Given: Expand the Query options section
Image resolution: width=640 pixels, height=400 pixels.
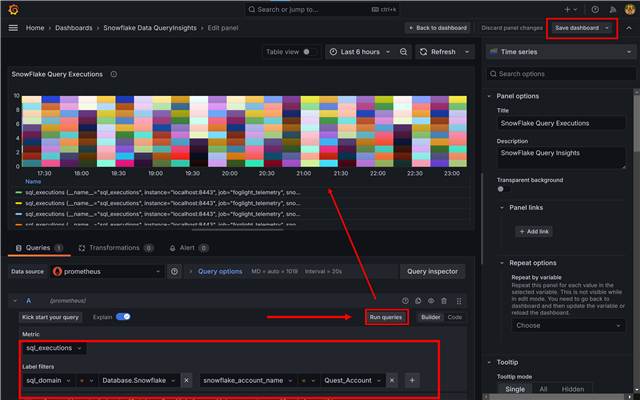Looking at the screenshot, I should (216, 271).
